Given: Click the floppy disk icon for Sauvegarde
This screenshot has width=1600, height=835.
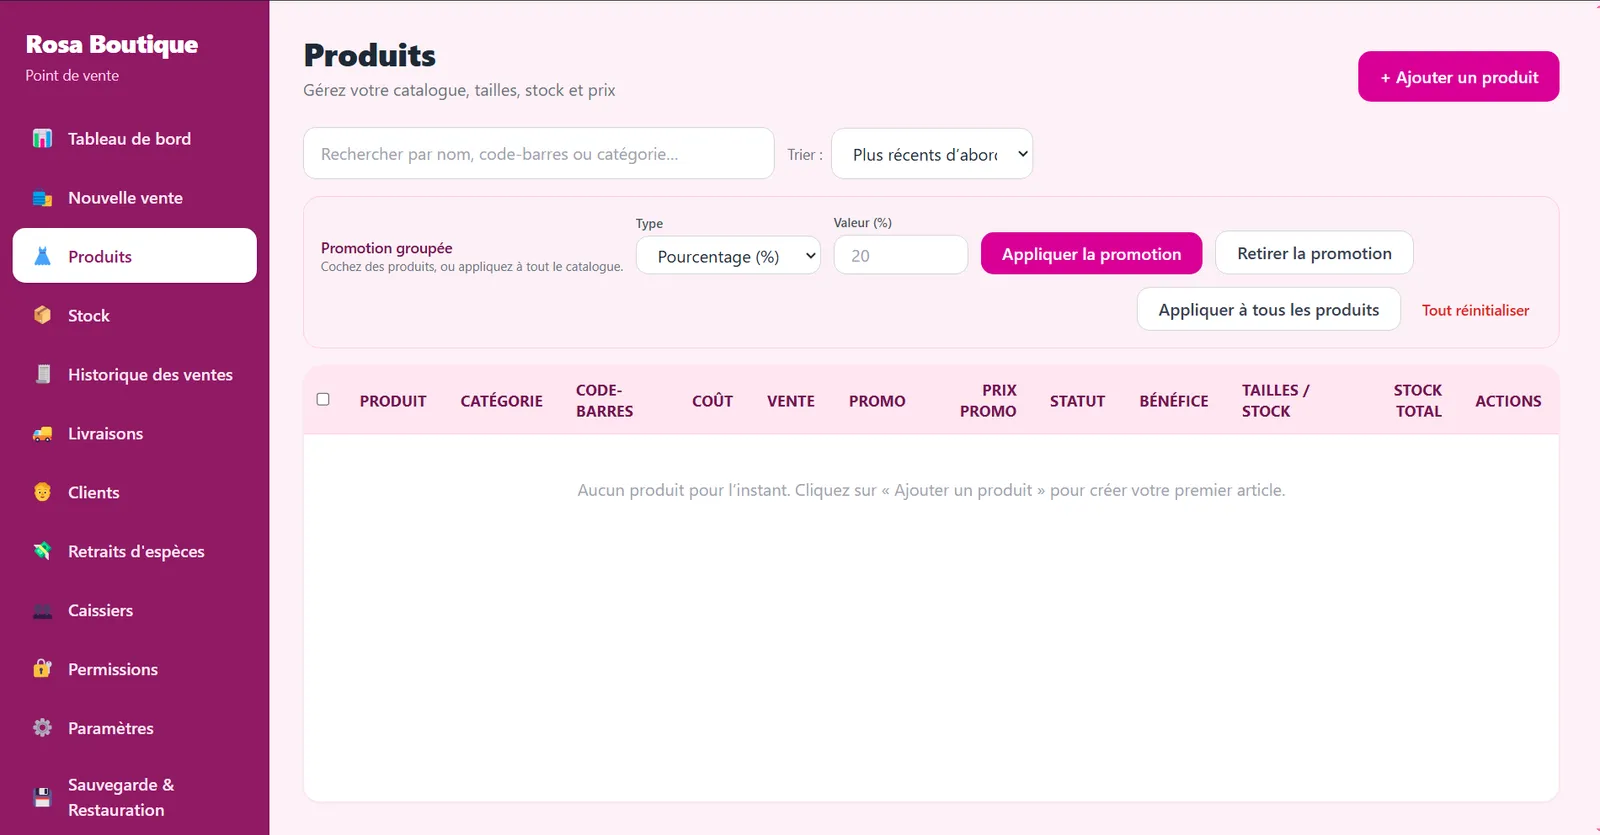Looking at the screenshot, I should (42, 798).
